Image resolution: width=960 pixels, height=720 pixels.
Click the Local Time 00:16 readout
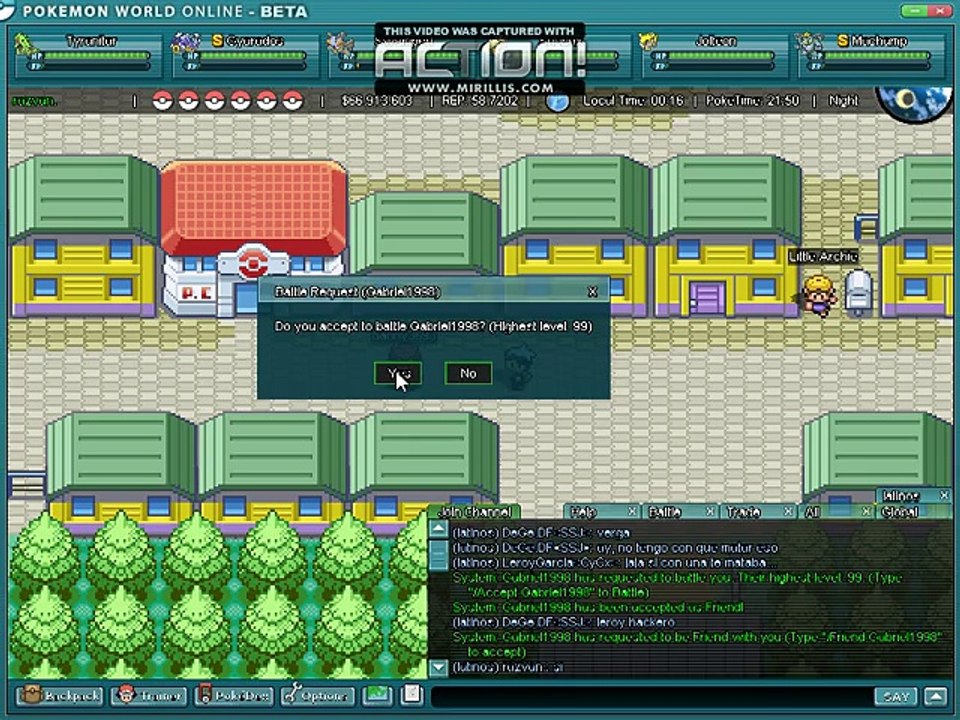click(633, 100)
